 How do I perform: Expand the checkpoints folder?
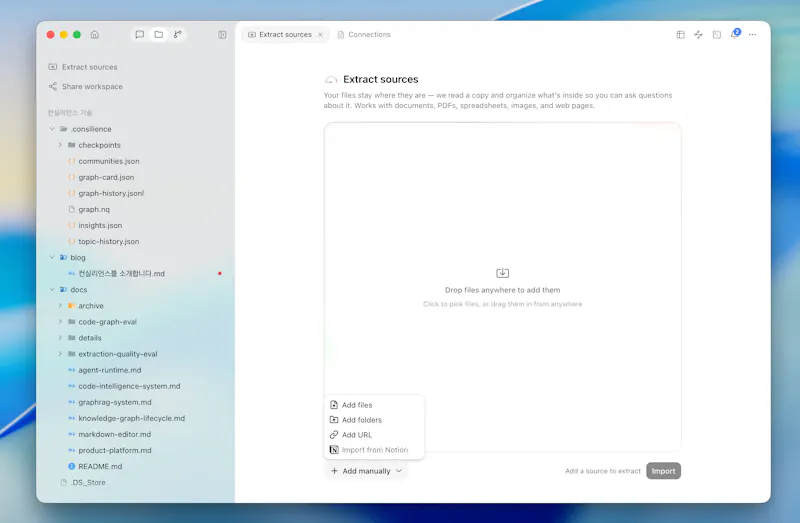60,145
